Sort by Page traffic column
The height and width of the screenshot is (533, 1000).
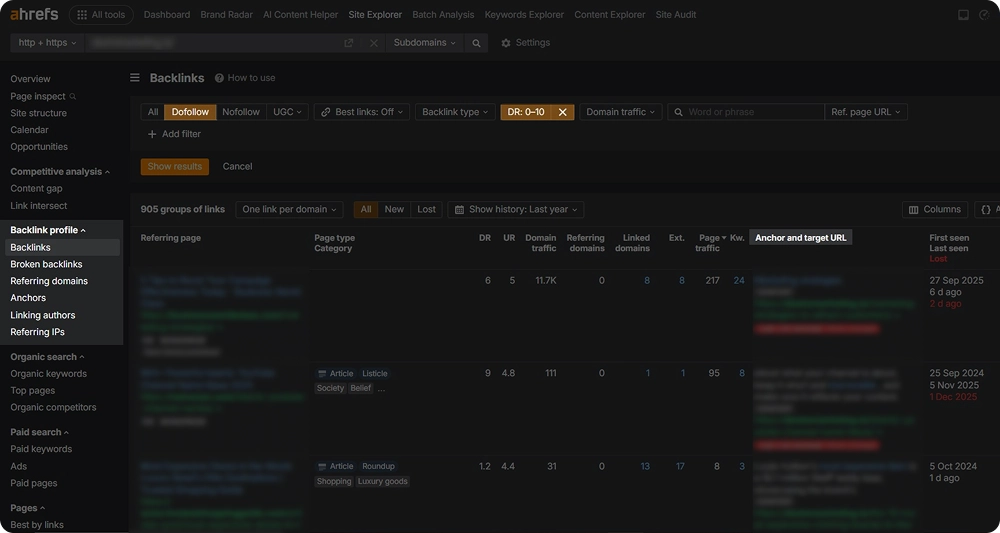point(710,243)
